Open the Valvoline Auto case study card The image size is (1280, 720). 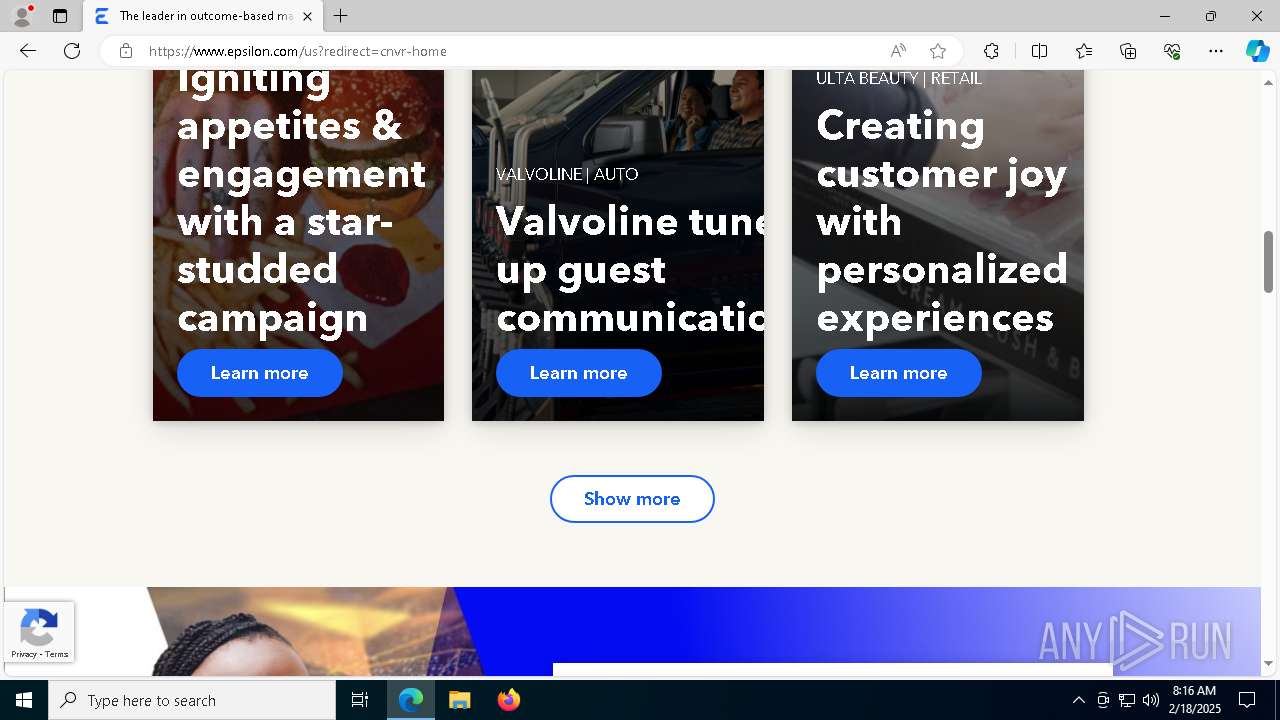pos(618,245)
